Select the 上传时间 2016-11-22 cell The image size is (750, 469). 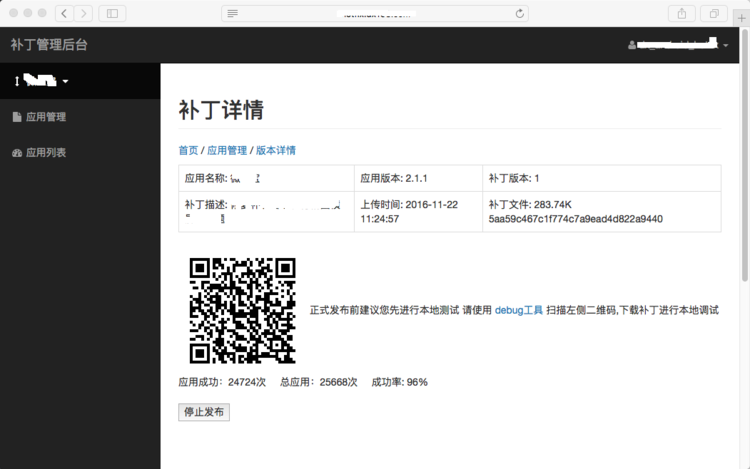419,212
